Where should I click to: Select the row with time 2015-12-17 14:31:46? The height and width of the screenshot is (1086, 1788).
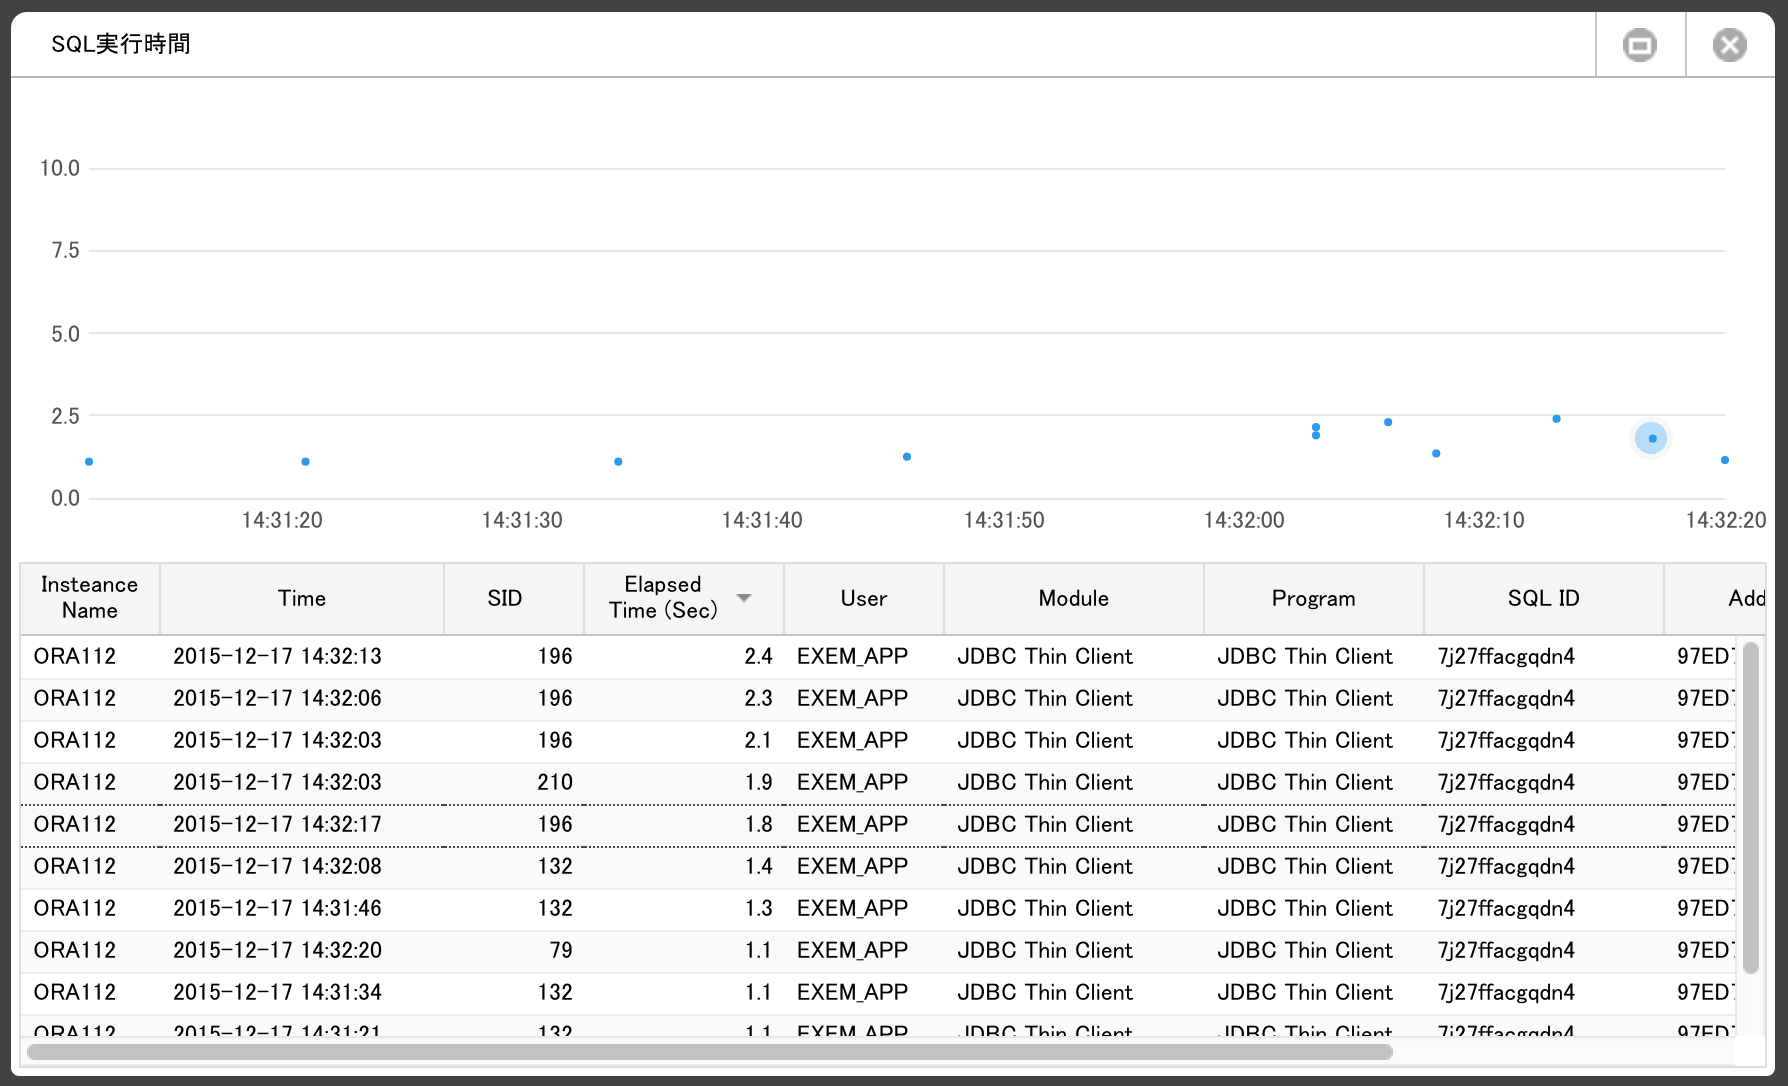coord(878,909)
